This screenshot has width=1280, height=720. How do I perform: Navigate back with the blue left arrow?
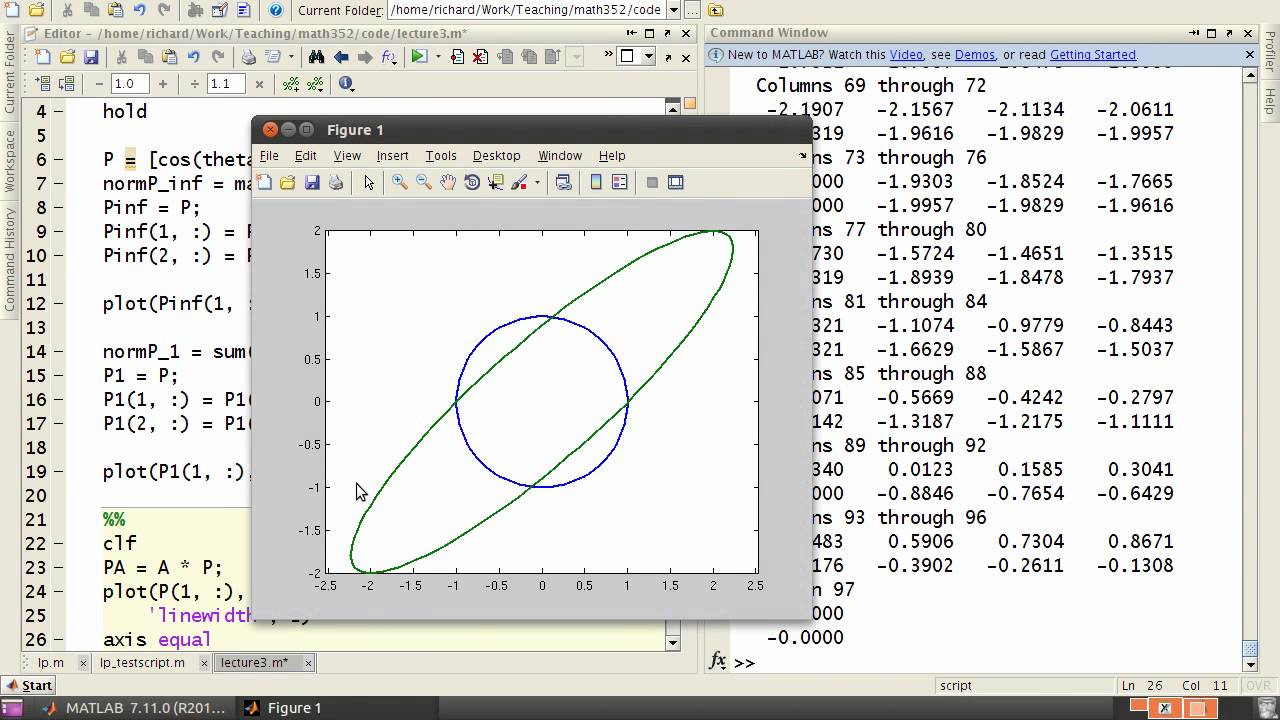(341, 57)
